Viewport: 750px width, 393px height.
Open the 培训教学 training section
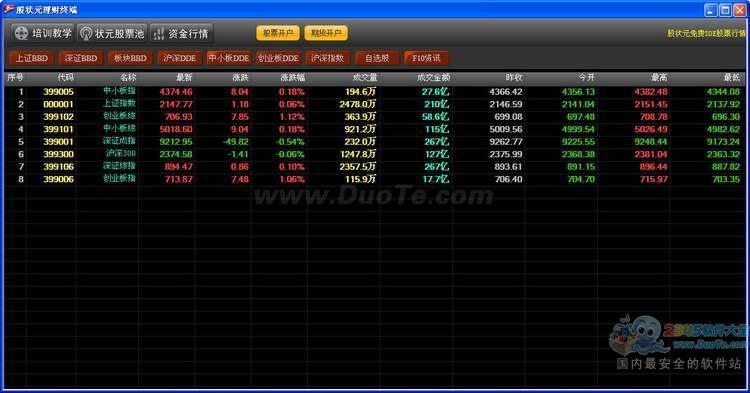(43, 33)
